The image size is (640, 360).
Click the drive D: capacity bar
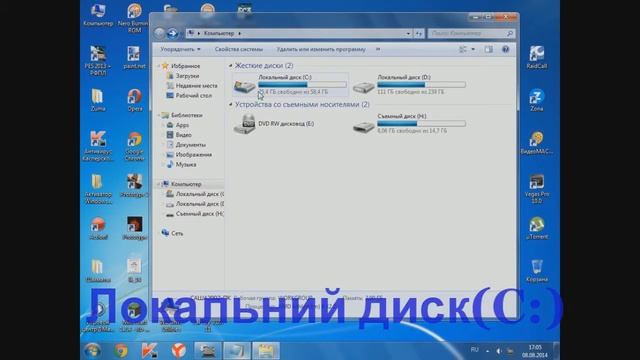click(421, 84)
